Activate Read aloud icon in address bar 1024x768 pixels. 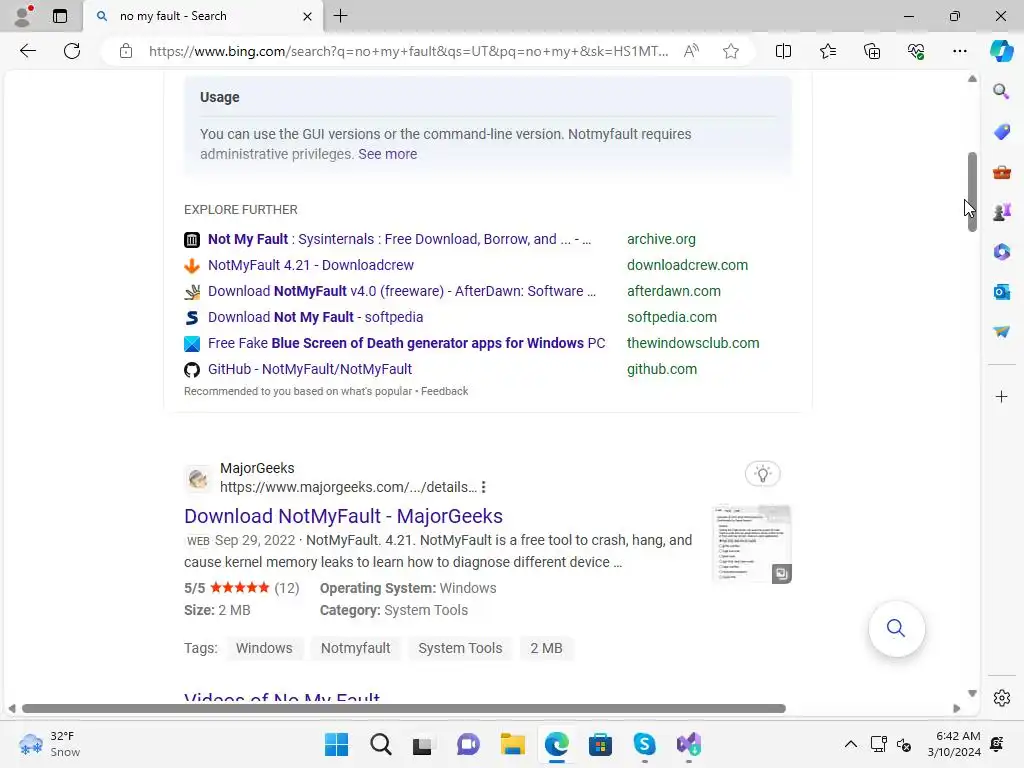pyautogui.click(x=691, y=51)
